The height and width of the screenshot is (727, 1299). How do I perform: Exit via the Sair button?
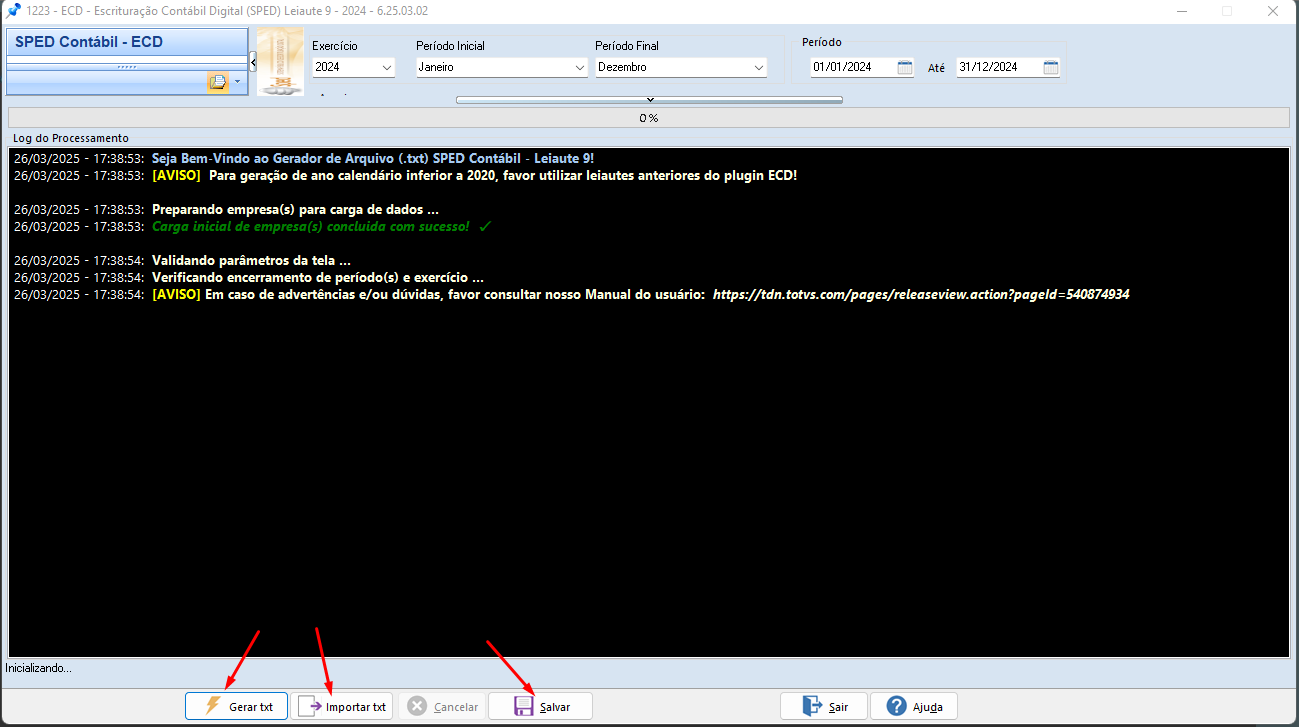pyautogui.click(x=824, y=706)
